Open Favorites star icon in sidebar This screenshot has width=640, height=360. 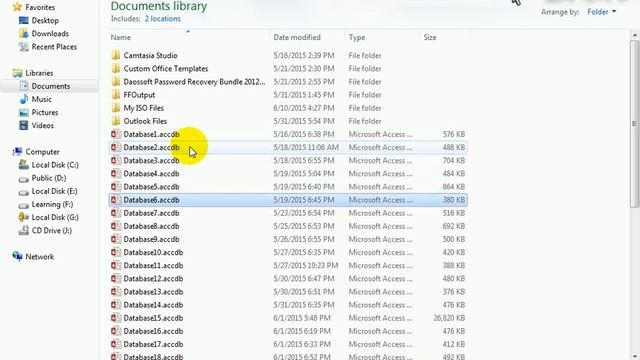[17, 7]
